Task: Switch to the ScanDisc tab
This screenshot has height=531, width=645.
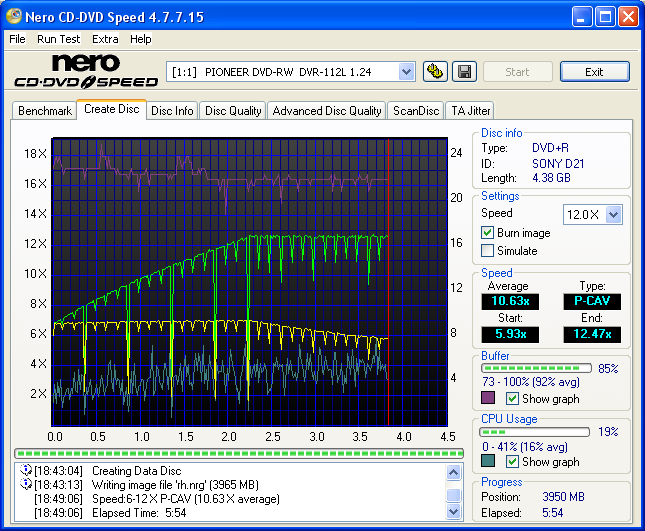Action: (416, 111)
